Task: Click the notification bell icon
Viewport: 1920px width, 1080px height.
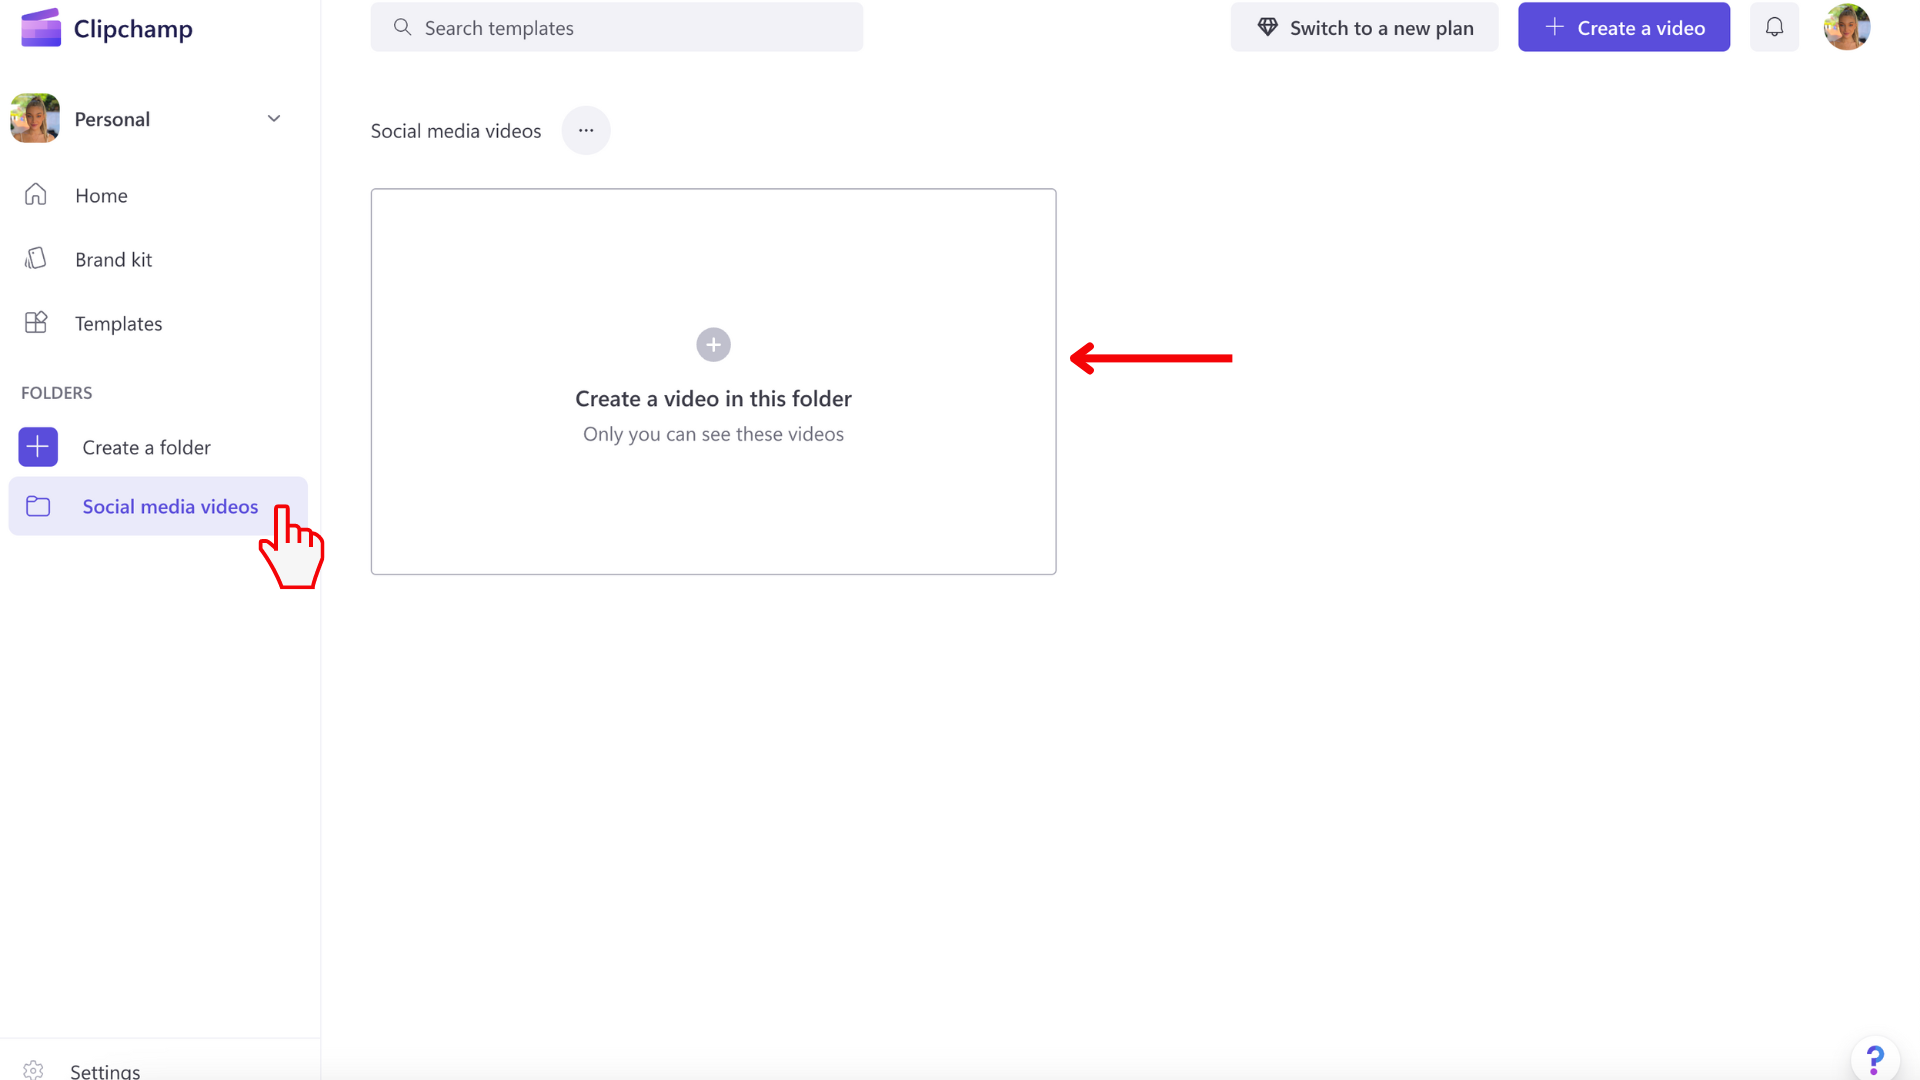Action: point(1775,26)
